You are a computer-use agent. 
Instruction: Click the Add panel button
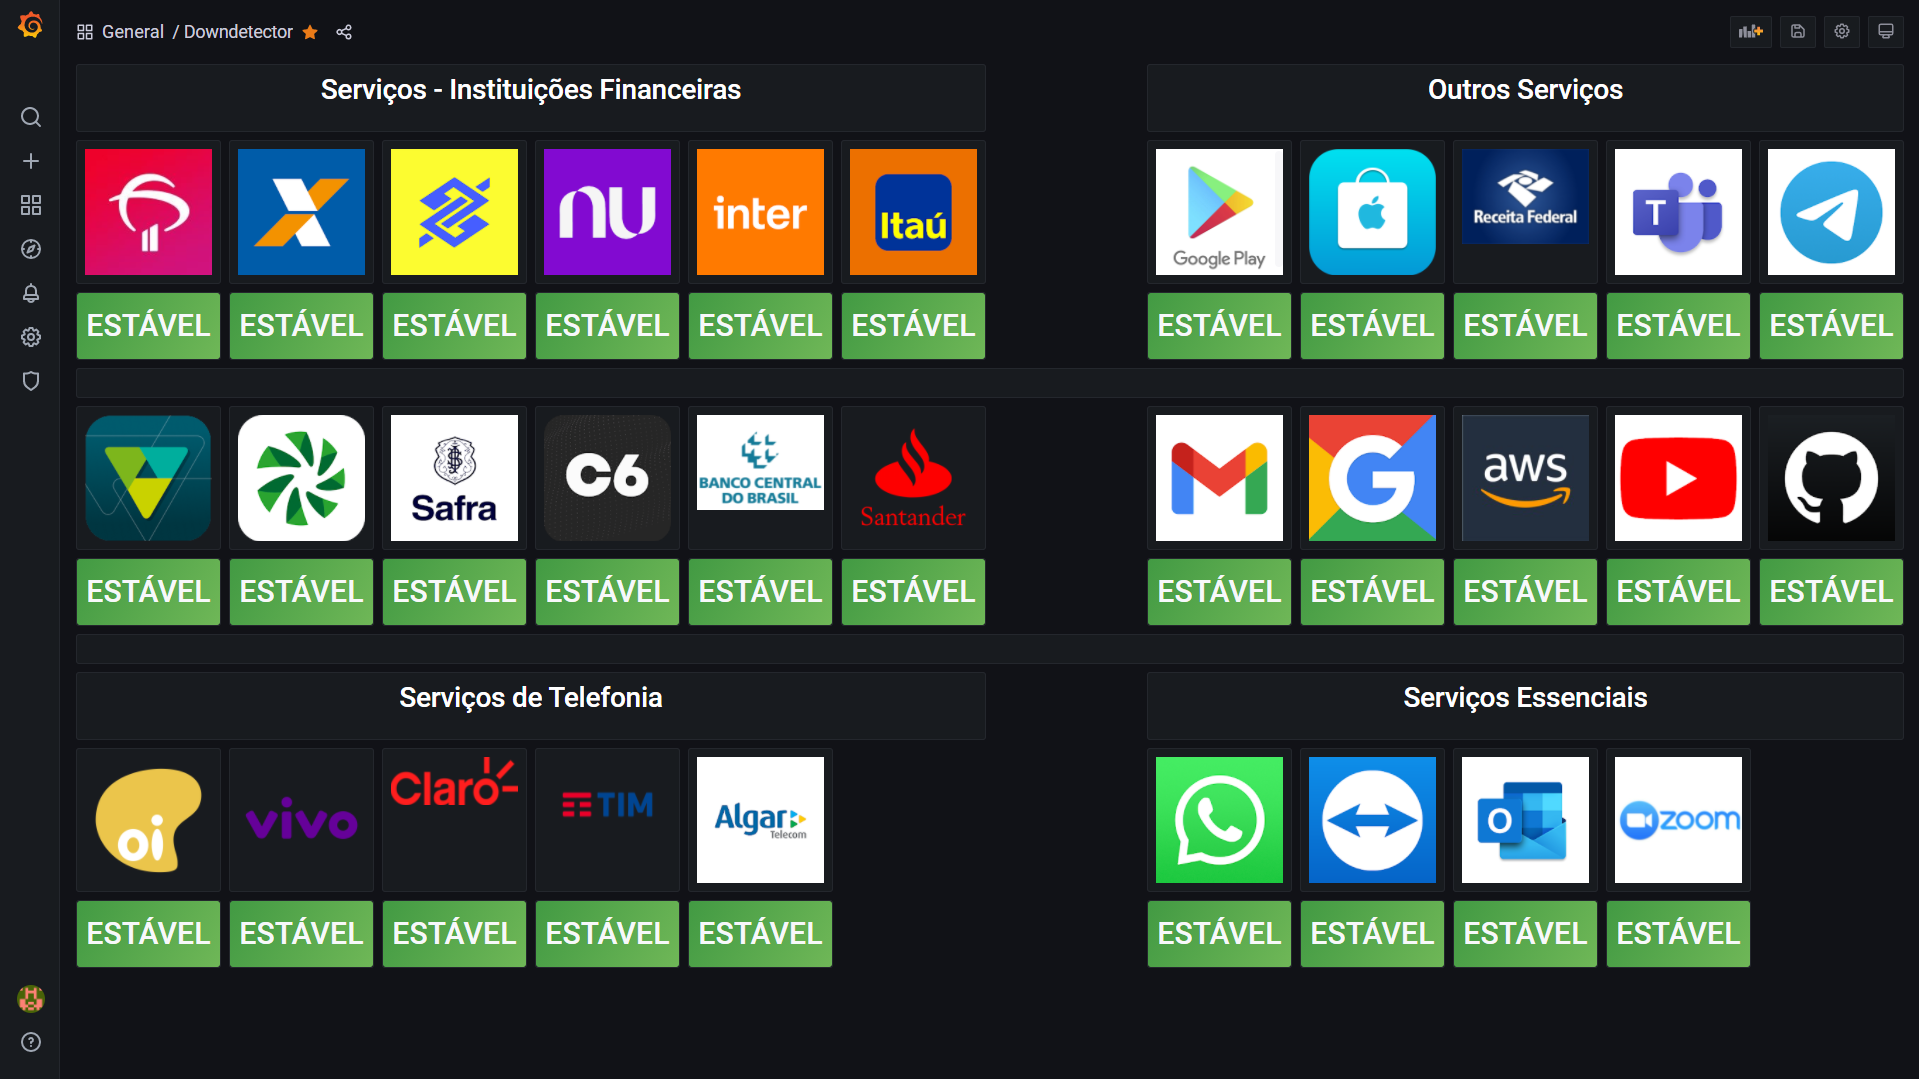click(1750, 31)
